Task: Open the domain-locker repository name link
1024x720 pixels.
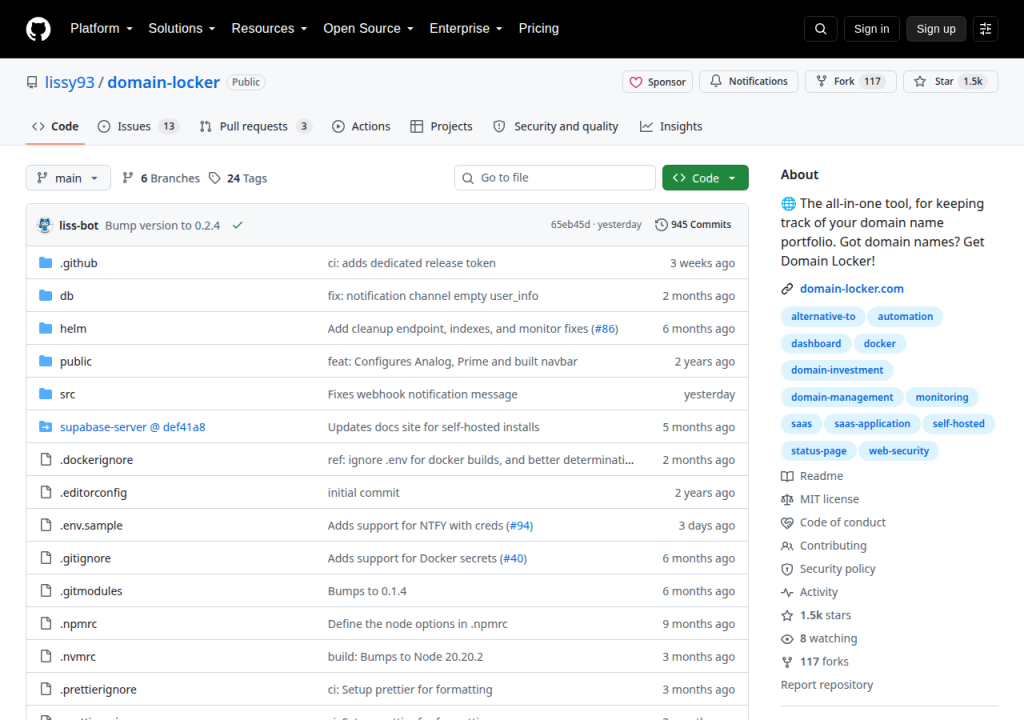Action: pos(163,82)
